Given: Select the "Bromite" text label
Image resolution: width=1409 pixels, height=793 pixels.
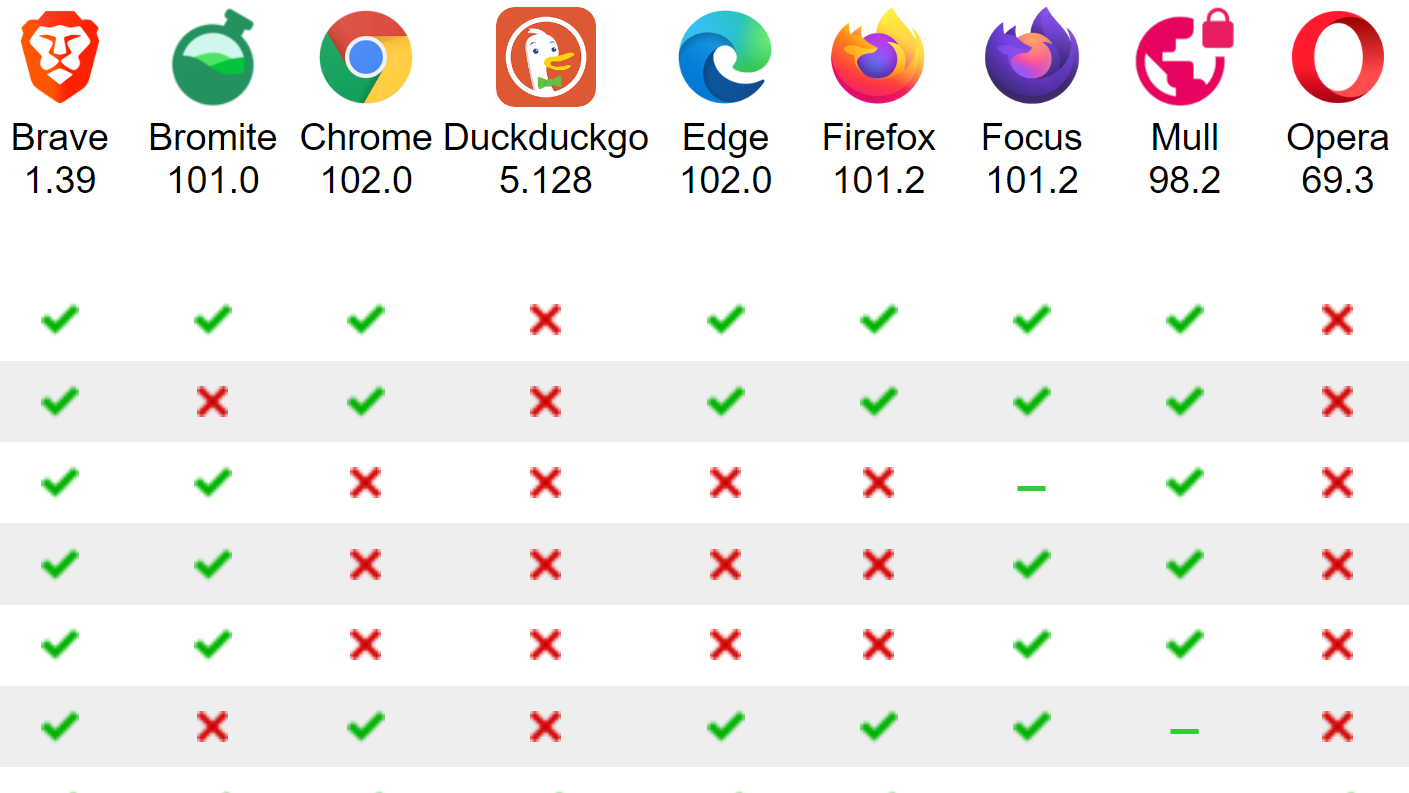Looking at the screenshot, I should point(212,138).
